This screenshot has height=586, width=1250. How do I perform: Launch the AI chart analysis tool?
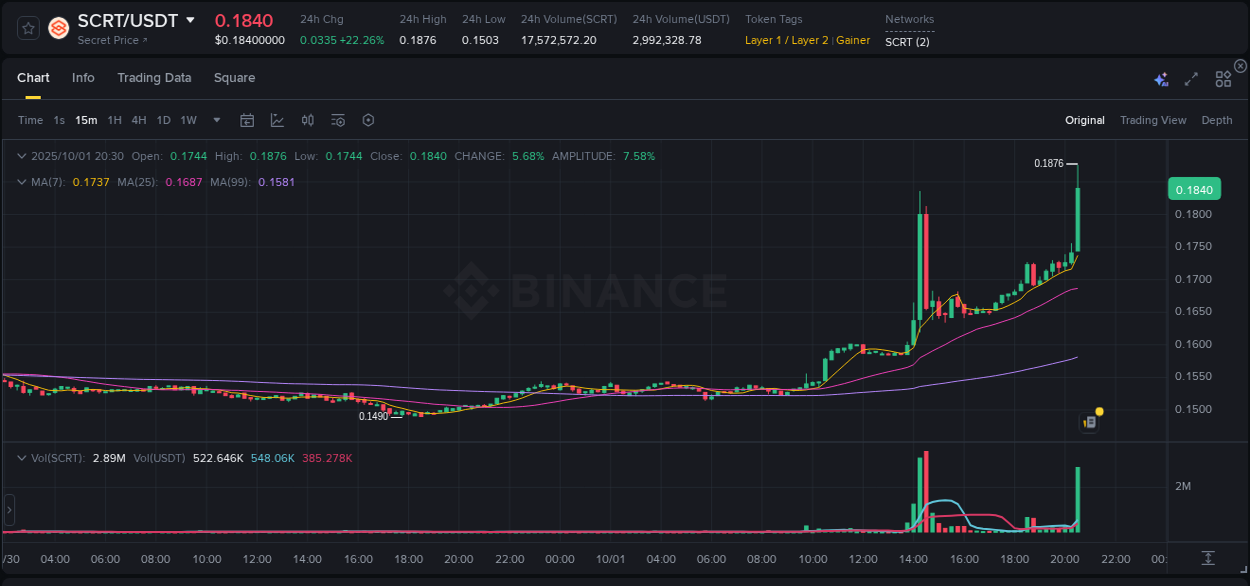tap(1160, 78)
